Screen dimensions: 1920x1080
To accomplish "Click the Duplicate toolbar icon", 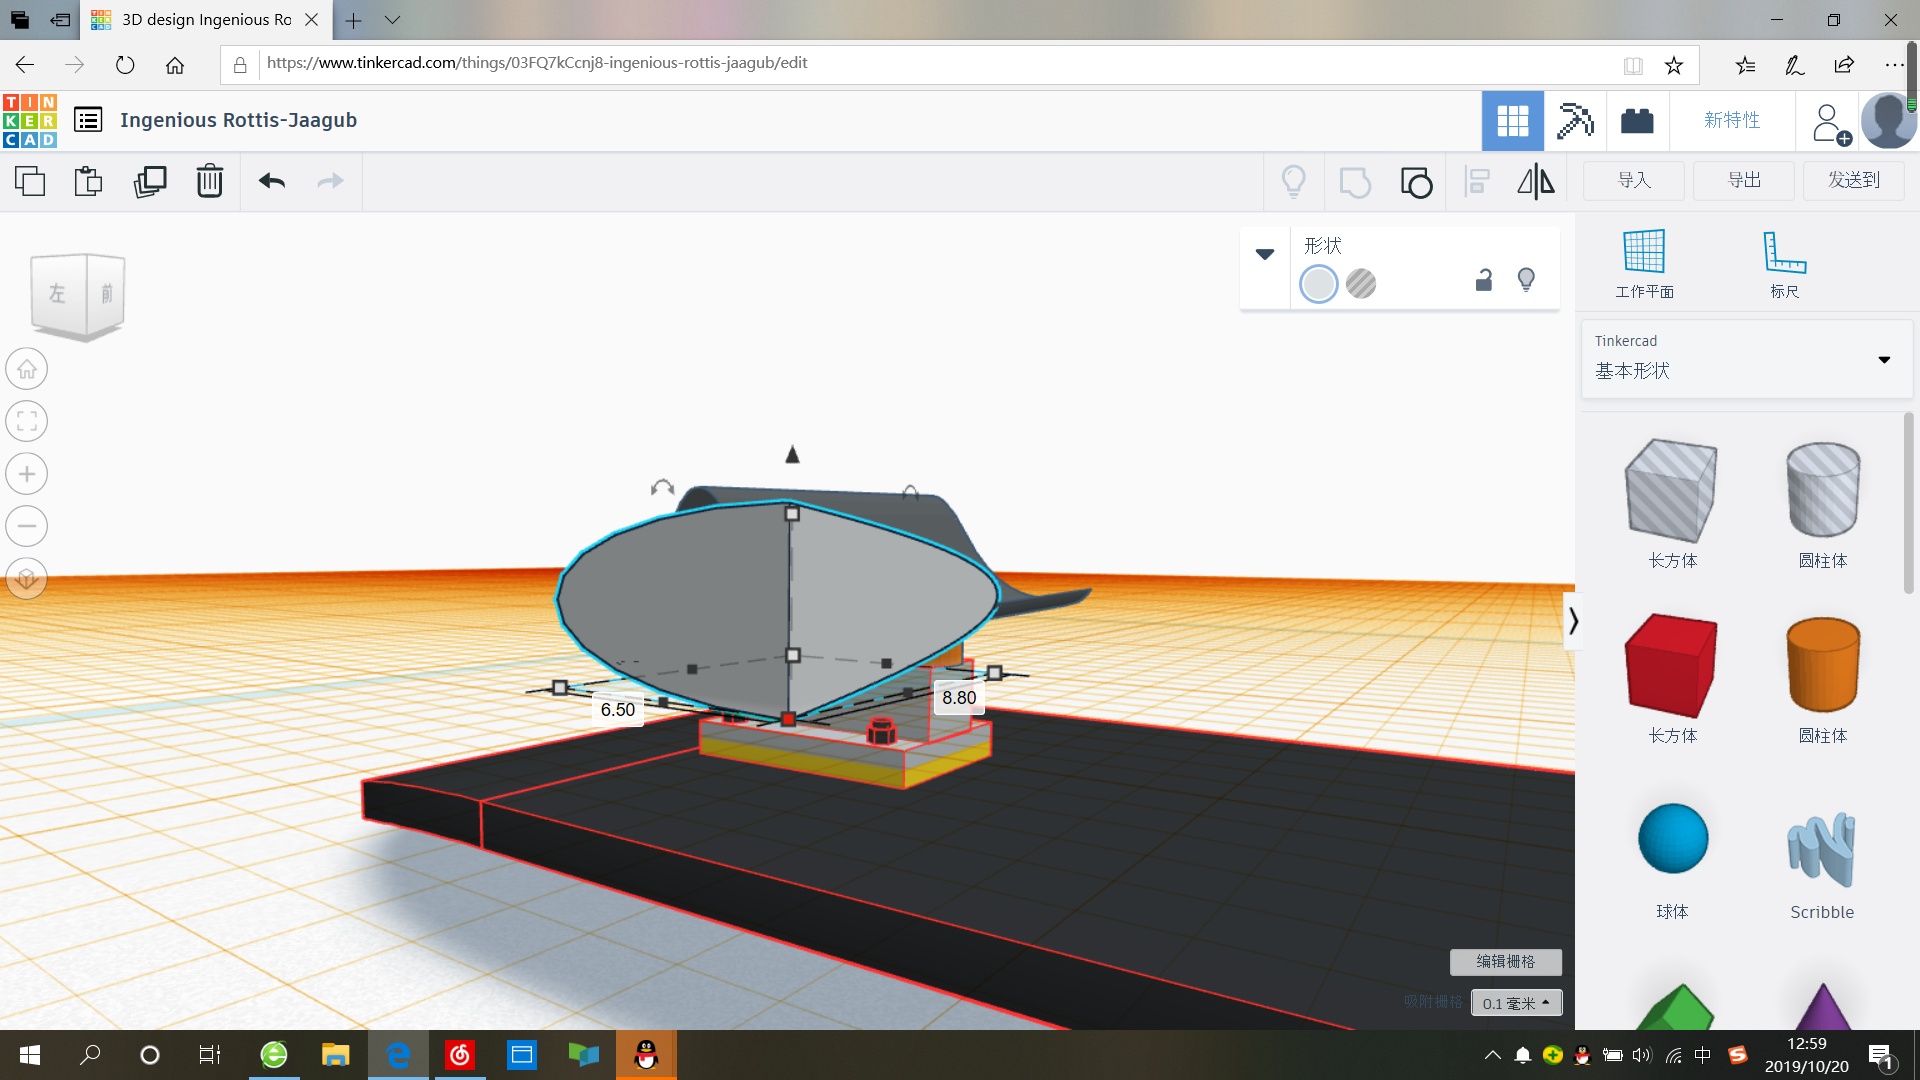I will tap(150, 181).
